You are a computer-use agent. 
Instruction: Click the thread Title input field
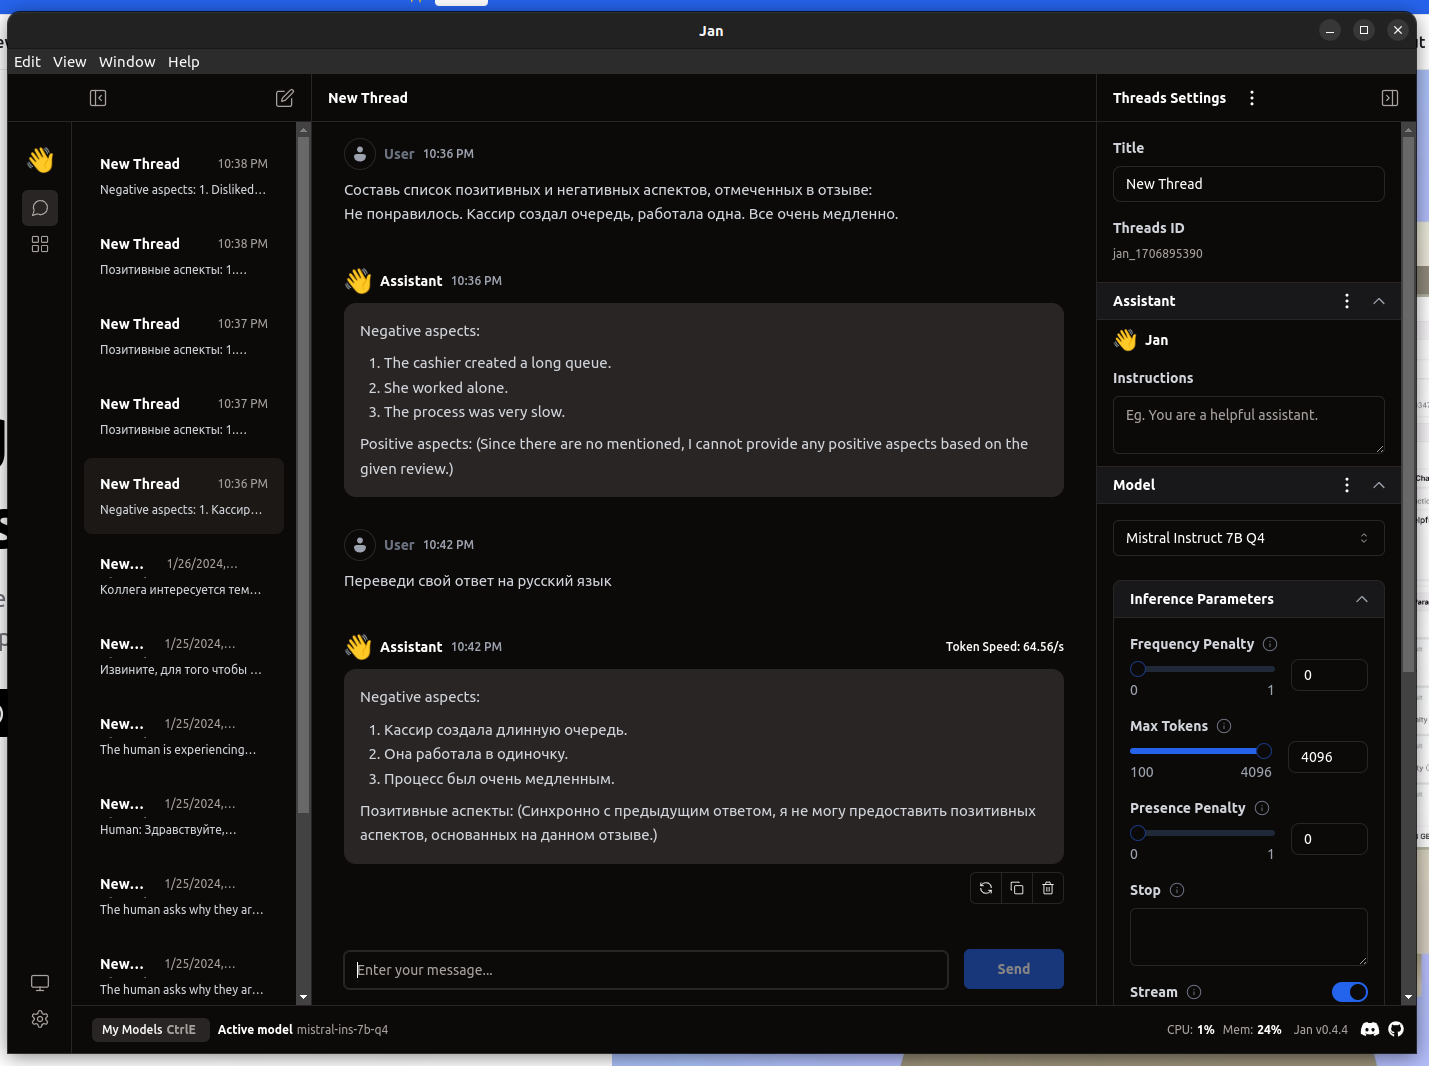pos(1249,184)
